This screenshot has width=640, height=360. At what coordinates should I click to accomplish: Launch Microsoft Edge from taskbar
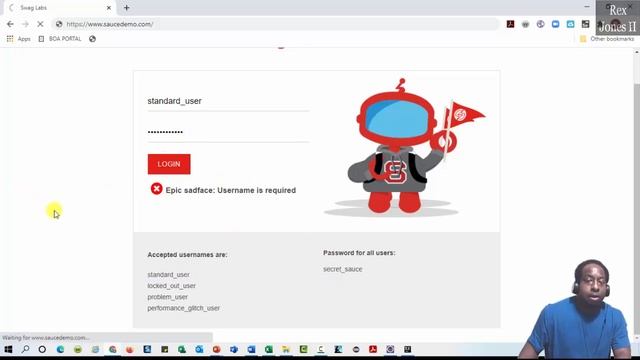point(60,349)
